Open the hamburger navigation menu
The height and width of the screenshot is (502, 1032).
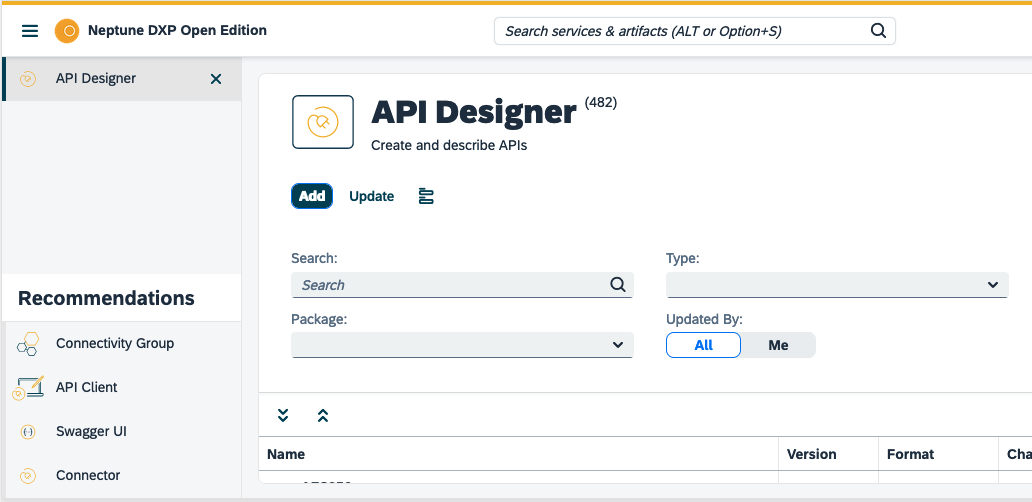pyautogui.click(x=30, y=31)
